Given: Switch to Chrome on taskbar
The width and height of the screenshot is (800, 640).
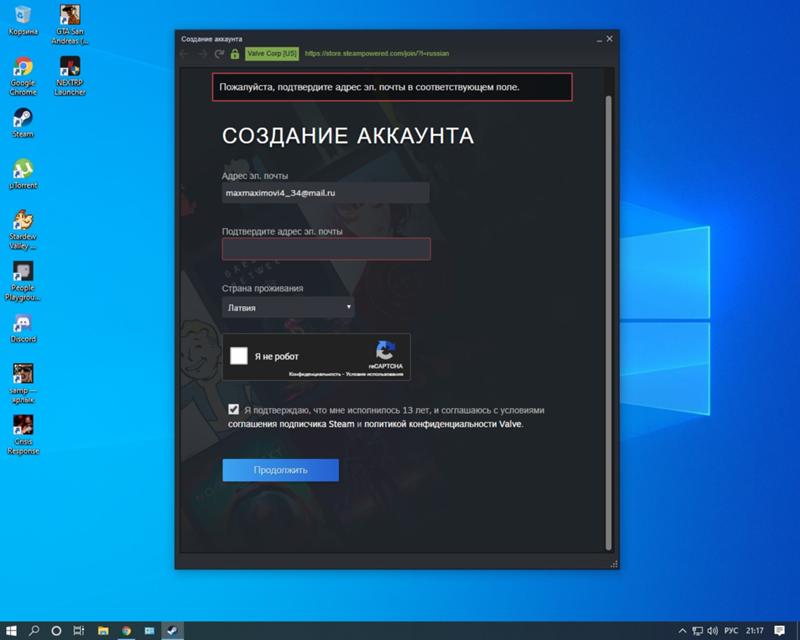Looking at the screenshot, I should tap(126, 631).
